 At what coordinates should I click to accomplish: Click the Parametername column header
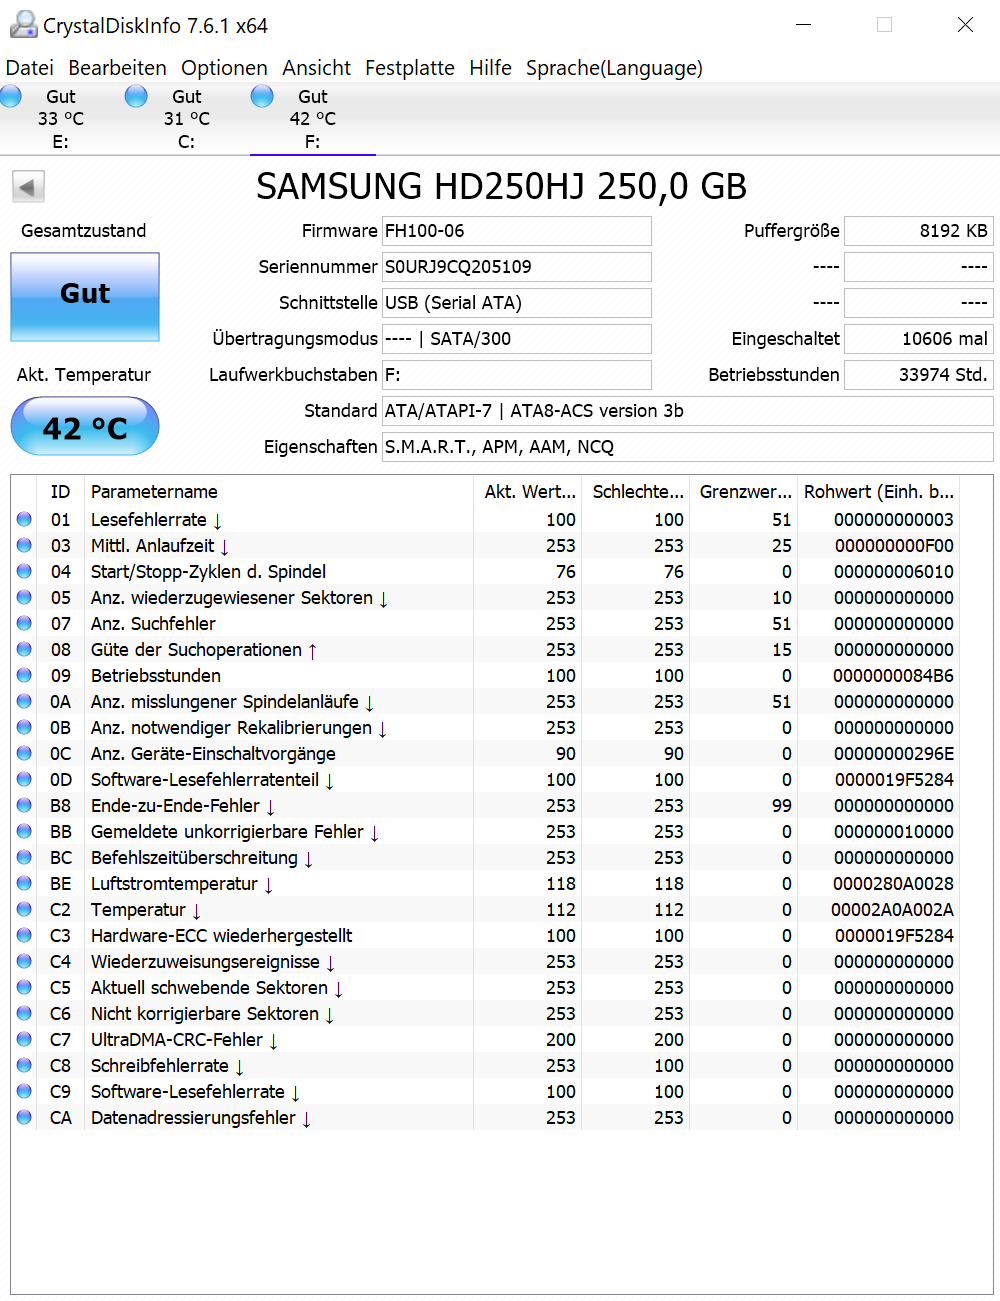click(x=278, y=491)
